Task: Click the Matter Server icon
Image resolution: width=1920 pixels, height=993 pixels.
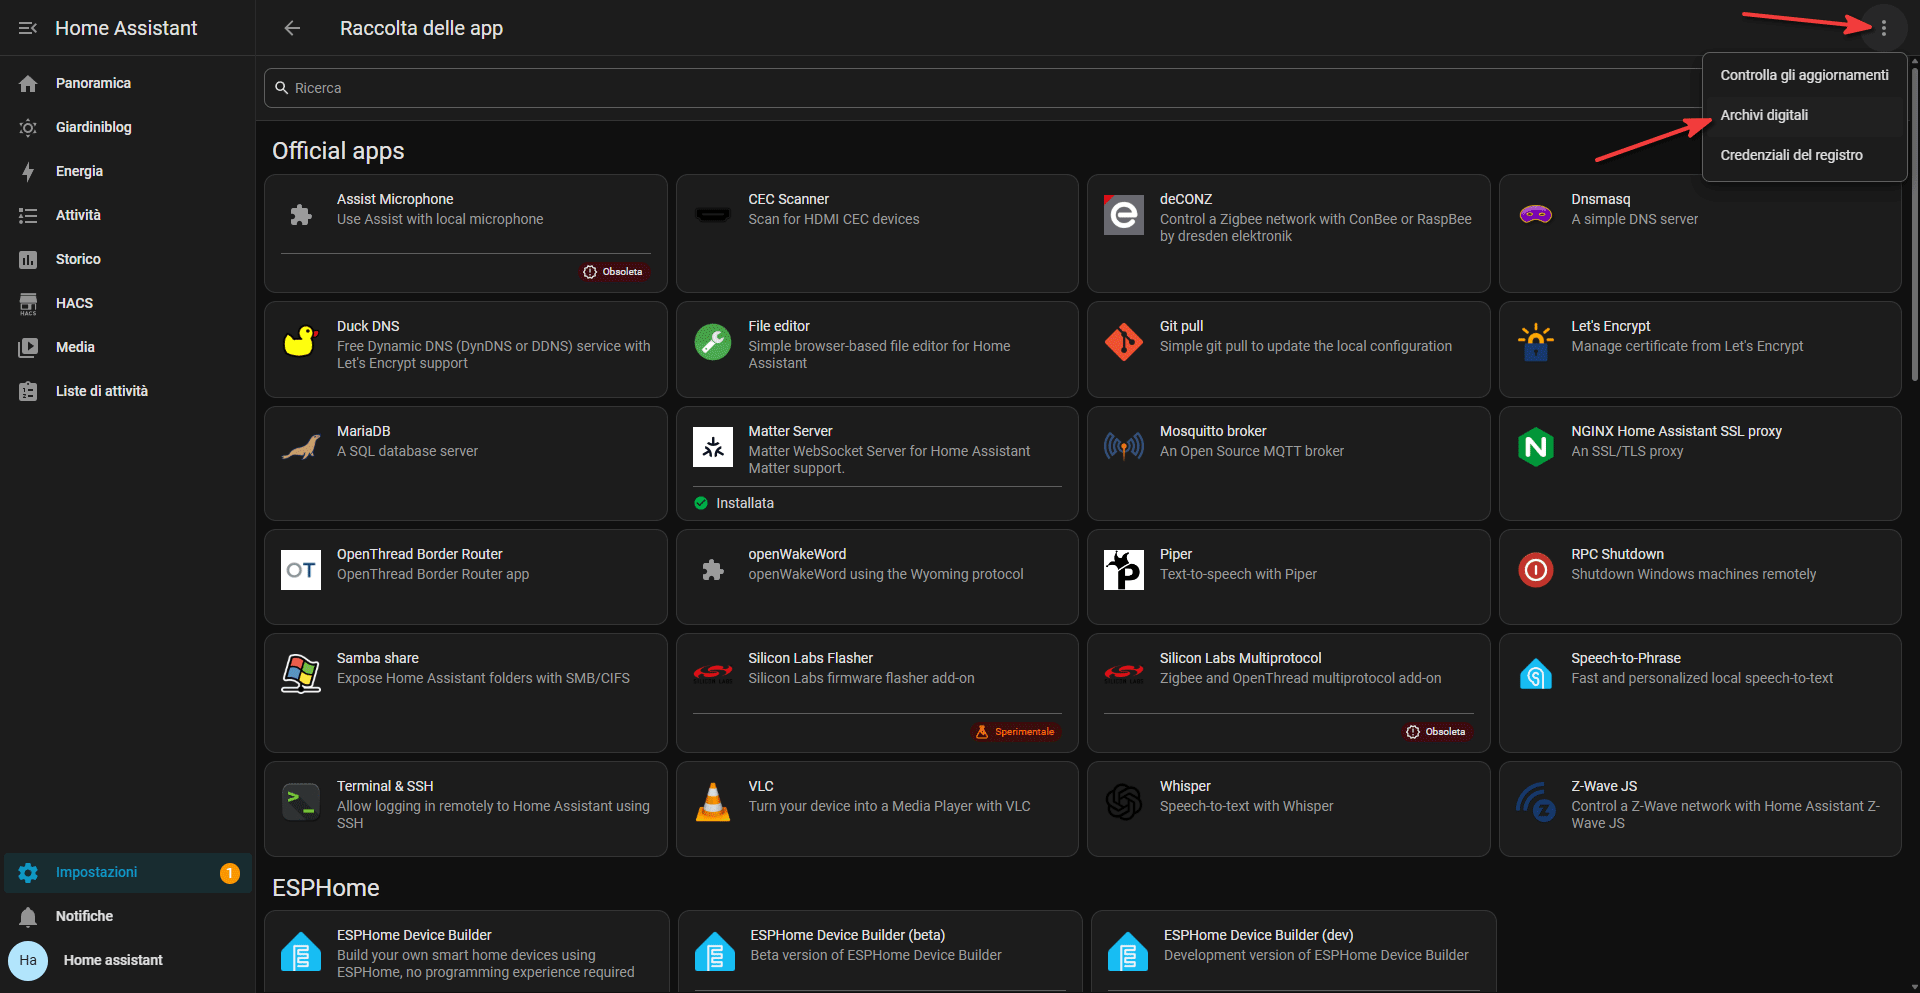Action: (x=713, y=447)
